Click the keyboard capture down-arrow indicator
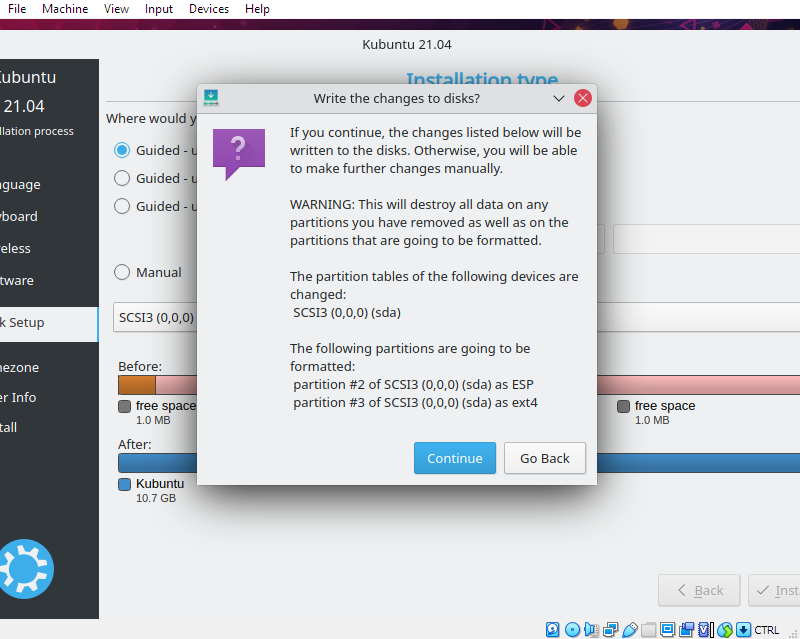800x639 pixels. click(743, 629)
